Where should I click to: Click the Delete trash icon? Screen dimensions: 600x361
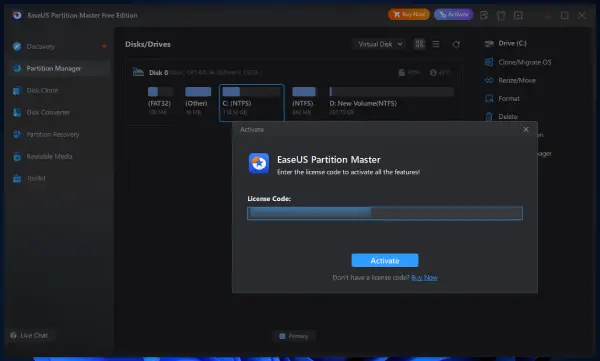click(x=489, y=116)
